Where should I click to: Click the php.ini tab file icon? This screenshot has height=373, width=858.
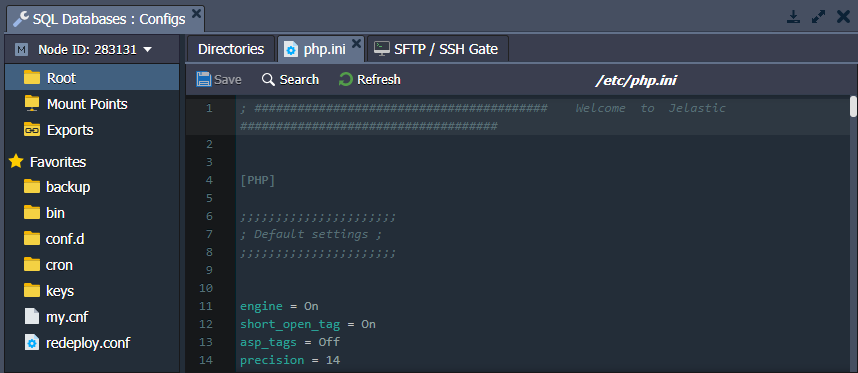coord(291,49)
